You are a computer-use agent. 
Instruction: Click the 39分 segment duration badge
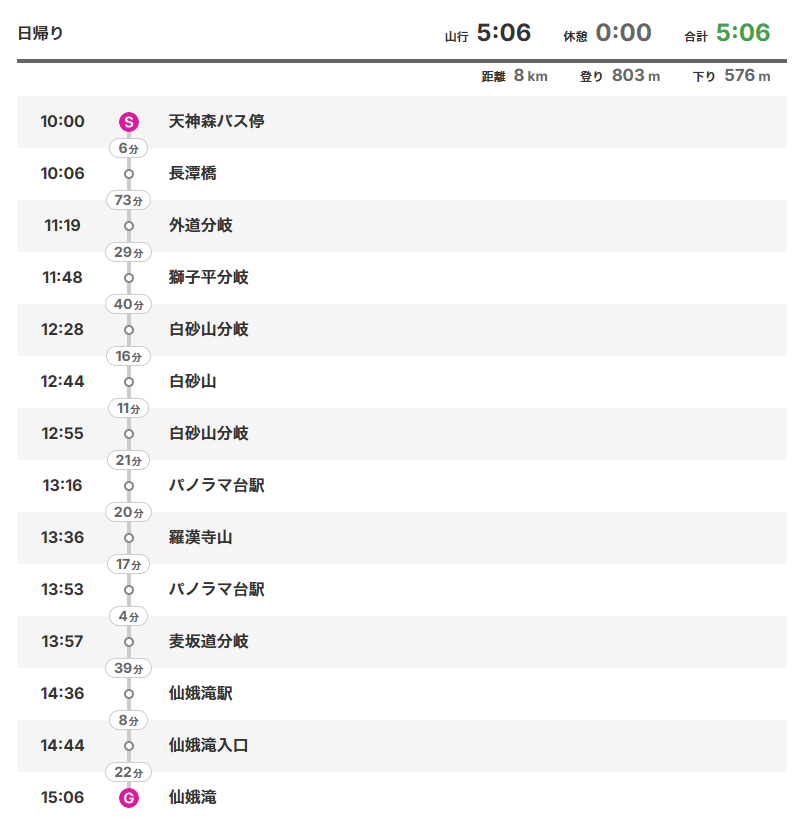click(128, 668)
